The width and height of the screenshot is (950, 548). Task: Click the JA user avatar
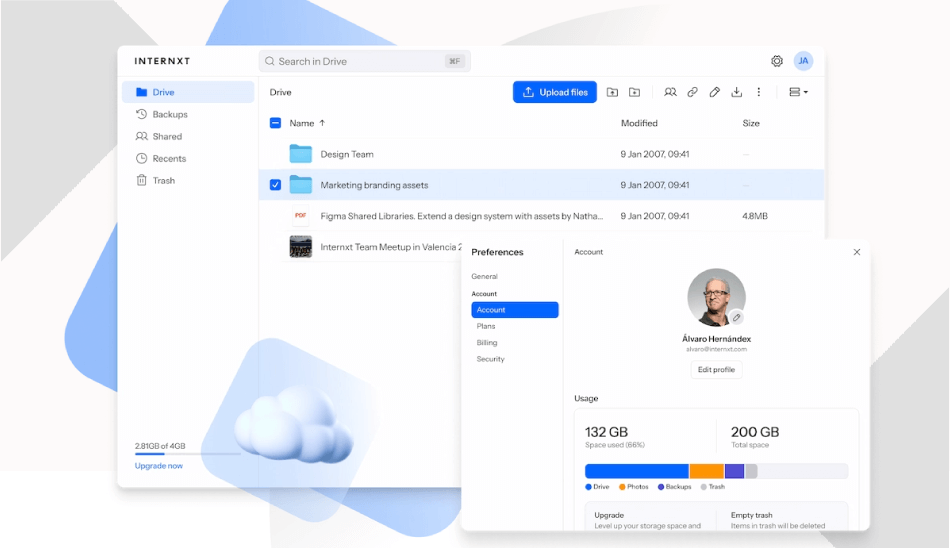tap(803, 61)
